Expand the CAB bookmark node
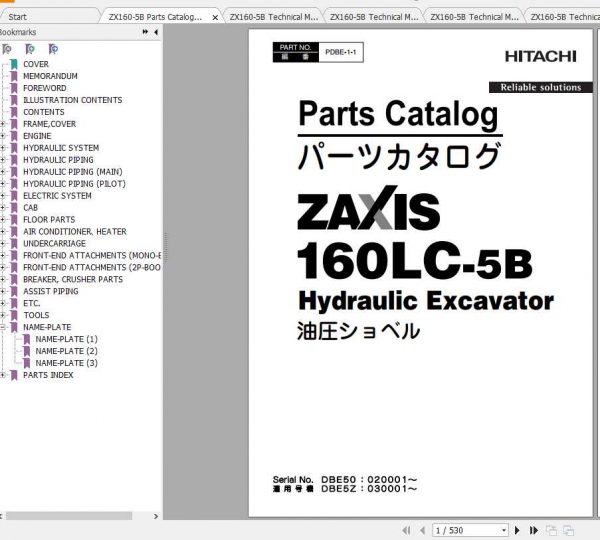The image size is (600, 540). point(2,207)
